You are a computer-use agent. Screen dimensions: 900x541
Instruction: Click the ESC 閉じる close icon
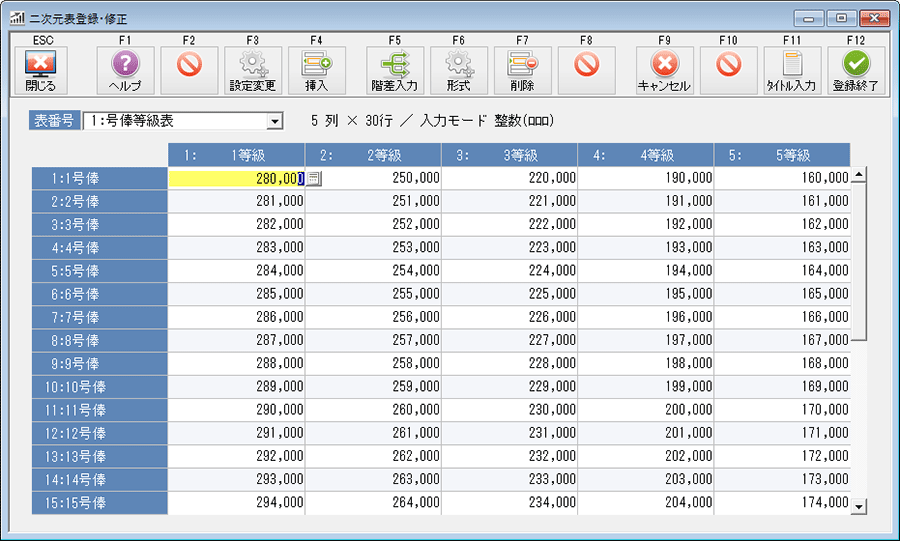point(41,71)
